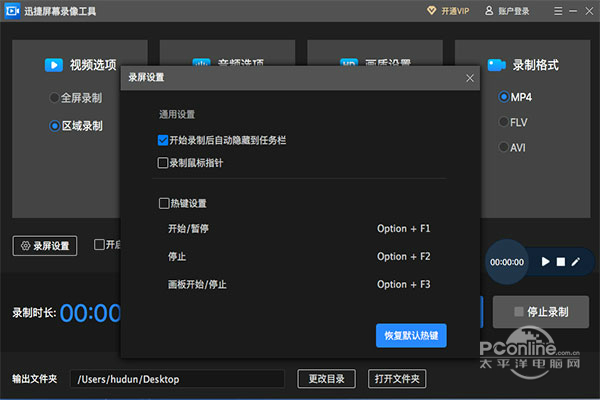Click the 录制格式 camera icon

(497, 65)
